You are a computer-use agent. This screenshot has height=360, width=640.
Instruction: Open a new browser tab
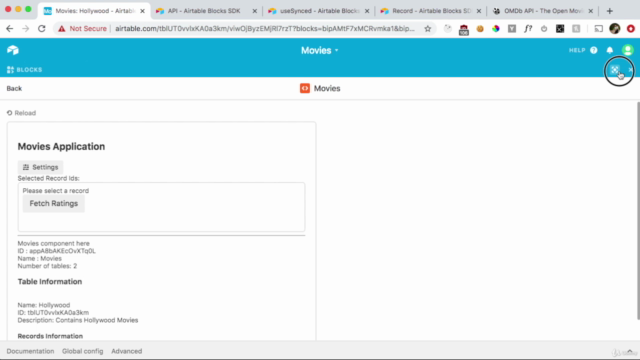[x=609, y=11]
